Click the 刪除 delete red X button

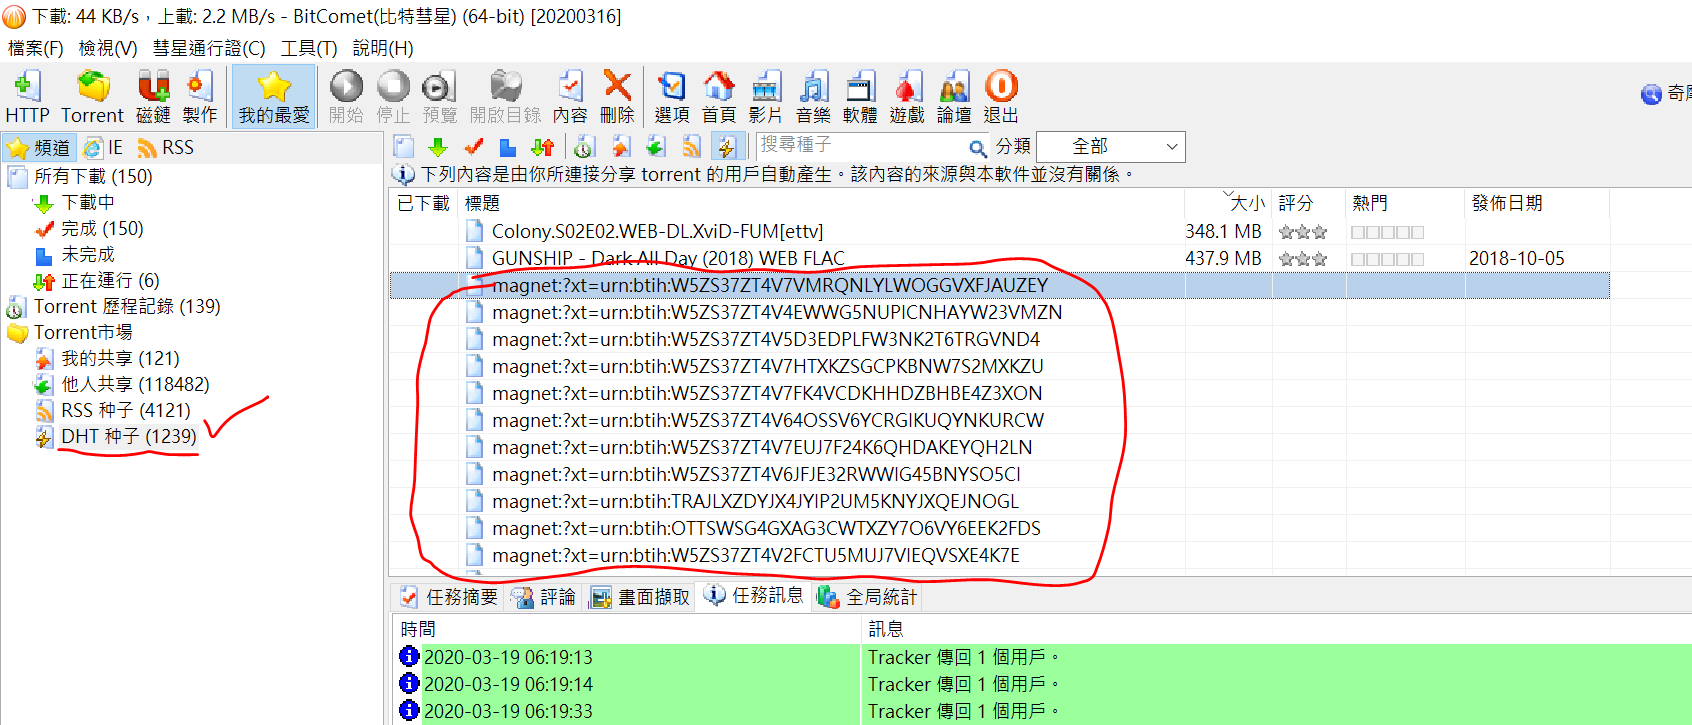pos(617,97)
